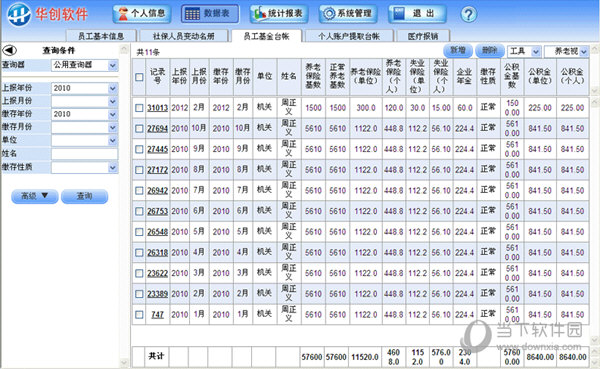Switch to the 社保人员变动名册 tab

click(x=184, y=36)
